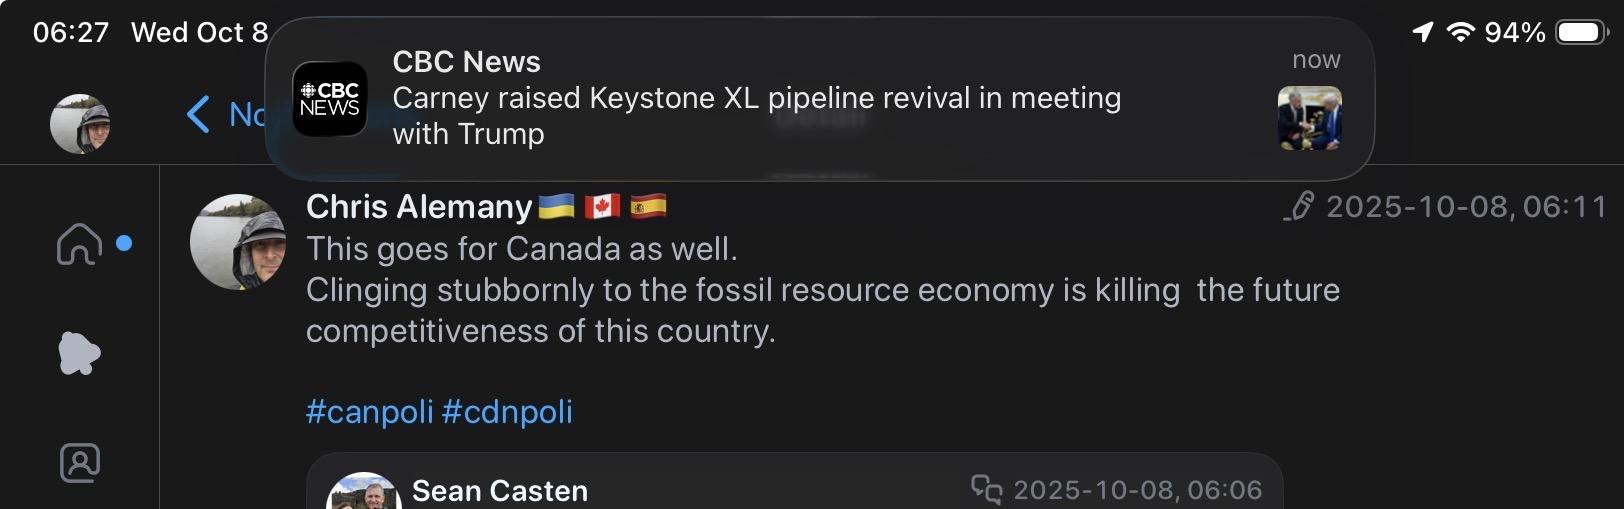Tap the Chris Alemany display name

click(x=418, y=207)
